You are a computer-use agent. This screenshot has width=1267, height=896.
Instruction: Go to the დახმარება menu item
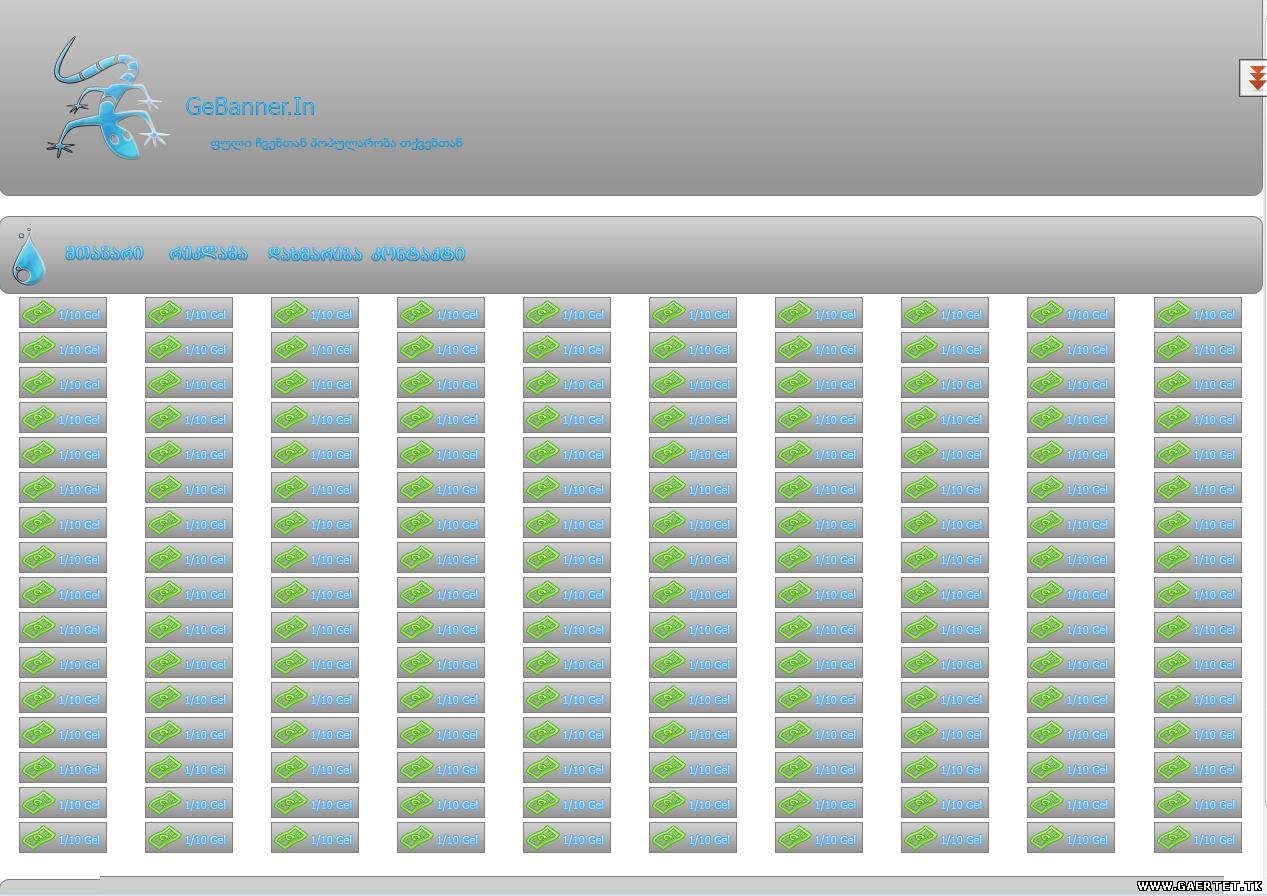tap(314, 254)
